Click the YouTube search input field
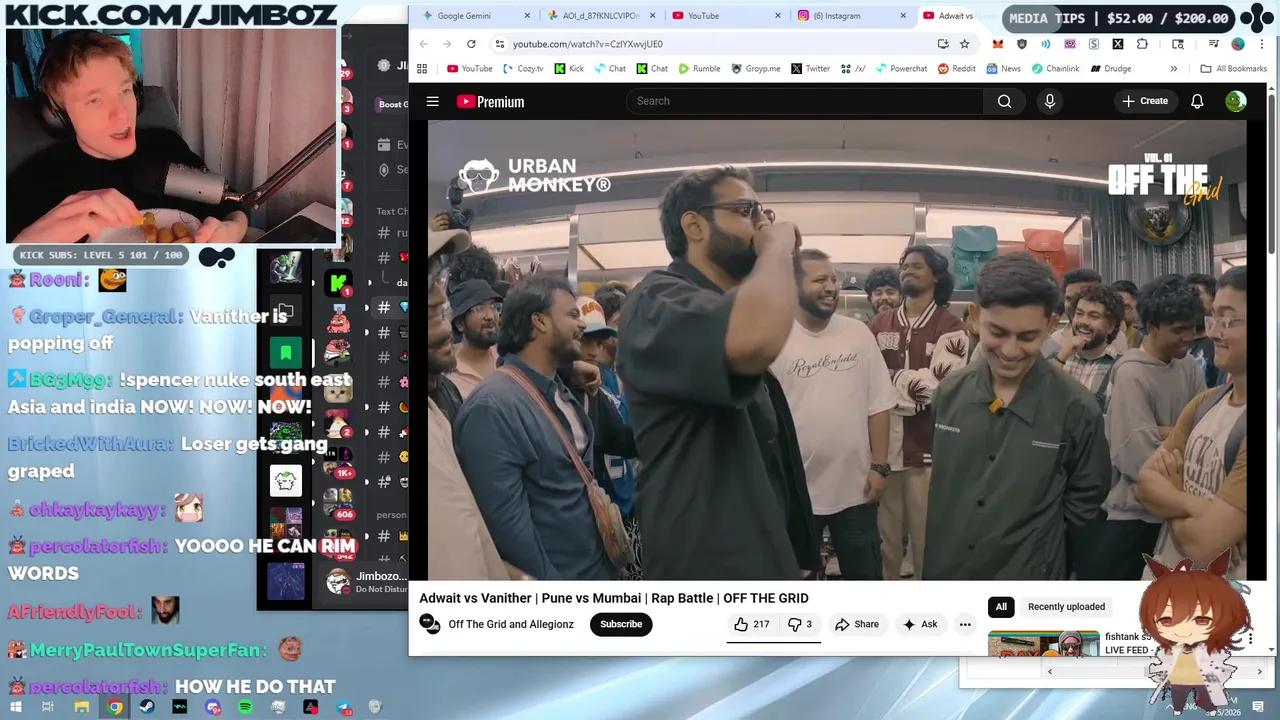Viewport: 1280px width, 720px height. pyautogui.click(x=805, y=101)
